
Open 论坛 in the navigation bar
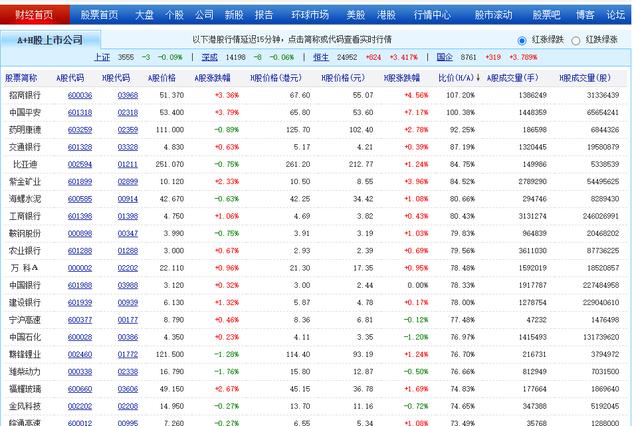pos(616,15)
